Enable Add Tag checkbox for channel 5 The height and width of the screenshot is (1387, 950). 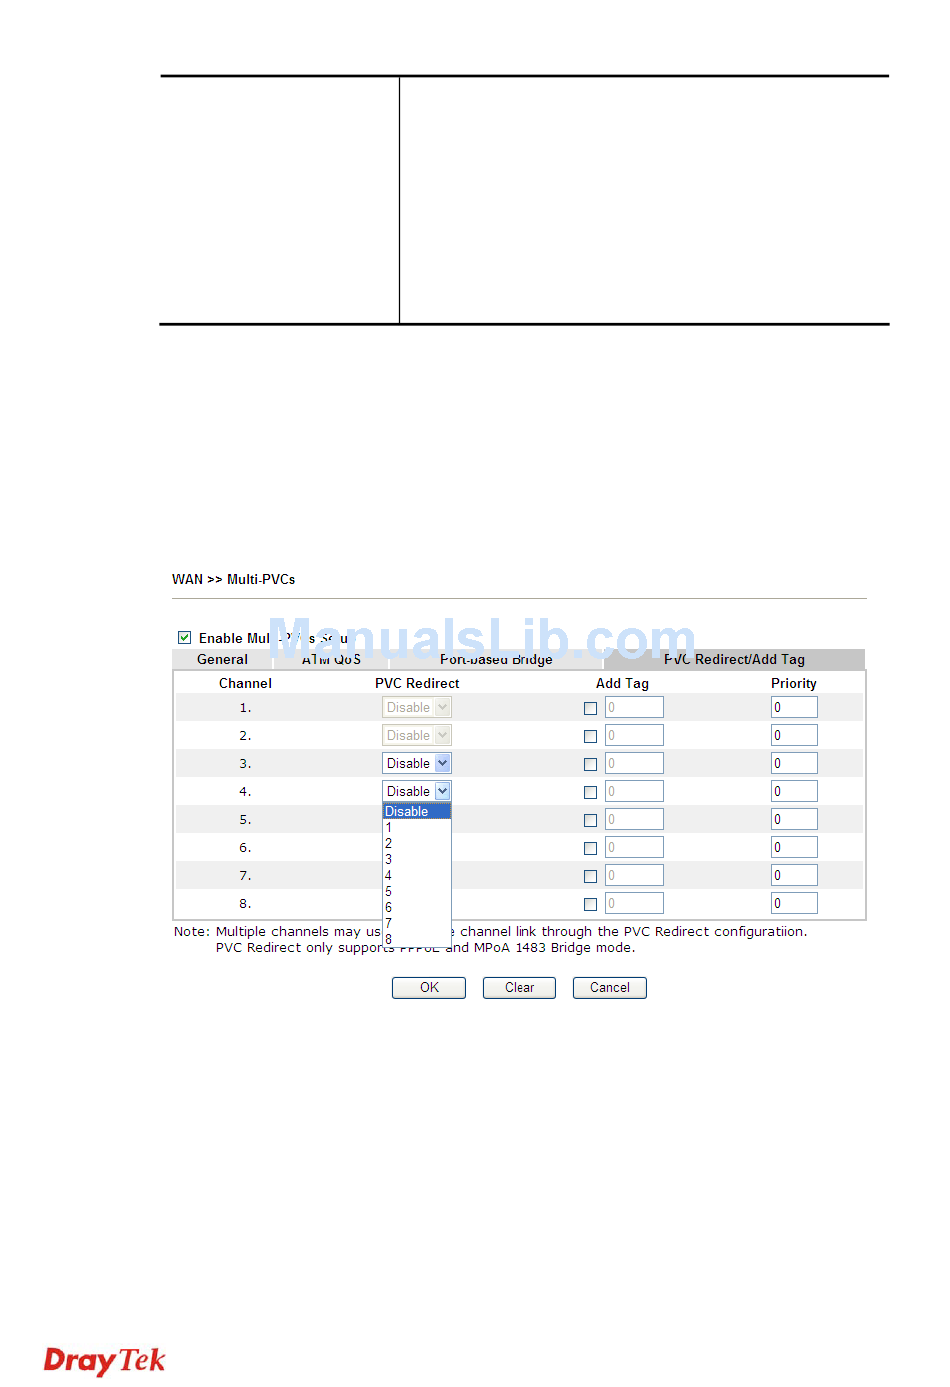tap(590, 820)
